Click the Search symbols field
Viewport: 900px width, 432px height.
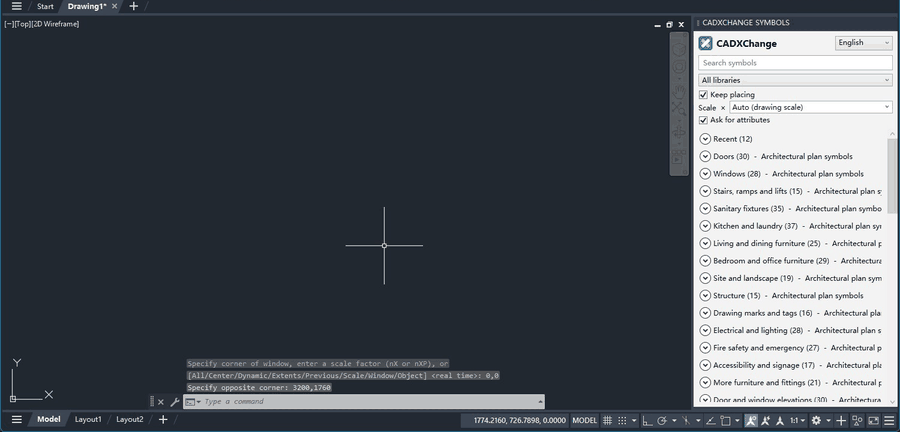click(796, 63)
